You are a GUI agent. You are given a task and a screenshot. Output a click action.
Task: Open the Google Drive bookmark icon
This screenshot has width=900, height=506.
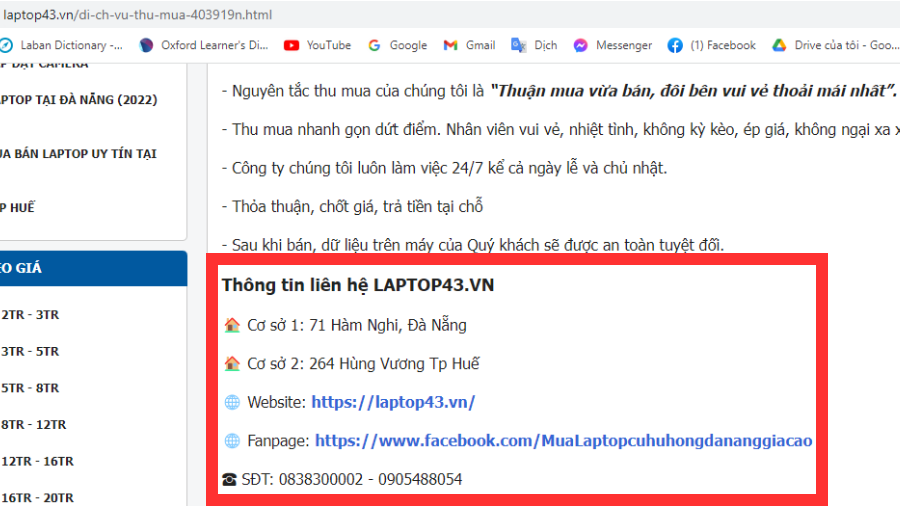coord(779,45)
